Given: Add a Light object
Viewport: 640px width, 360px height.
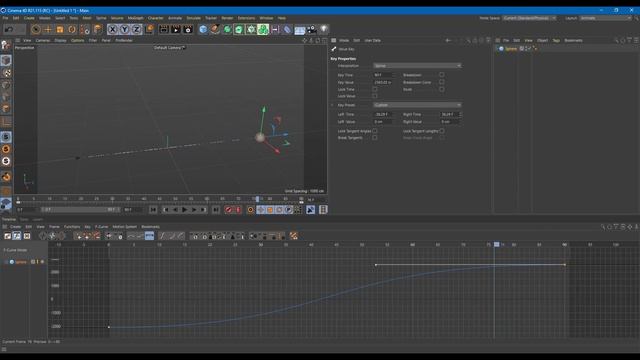Looking at the screenshot, I should click(324, 29).
